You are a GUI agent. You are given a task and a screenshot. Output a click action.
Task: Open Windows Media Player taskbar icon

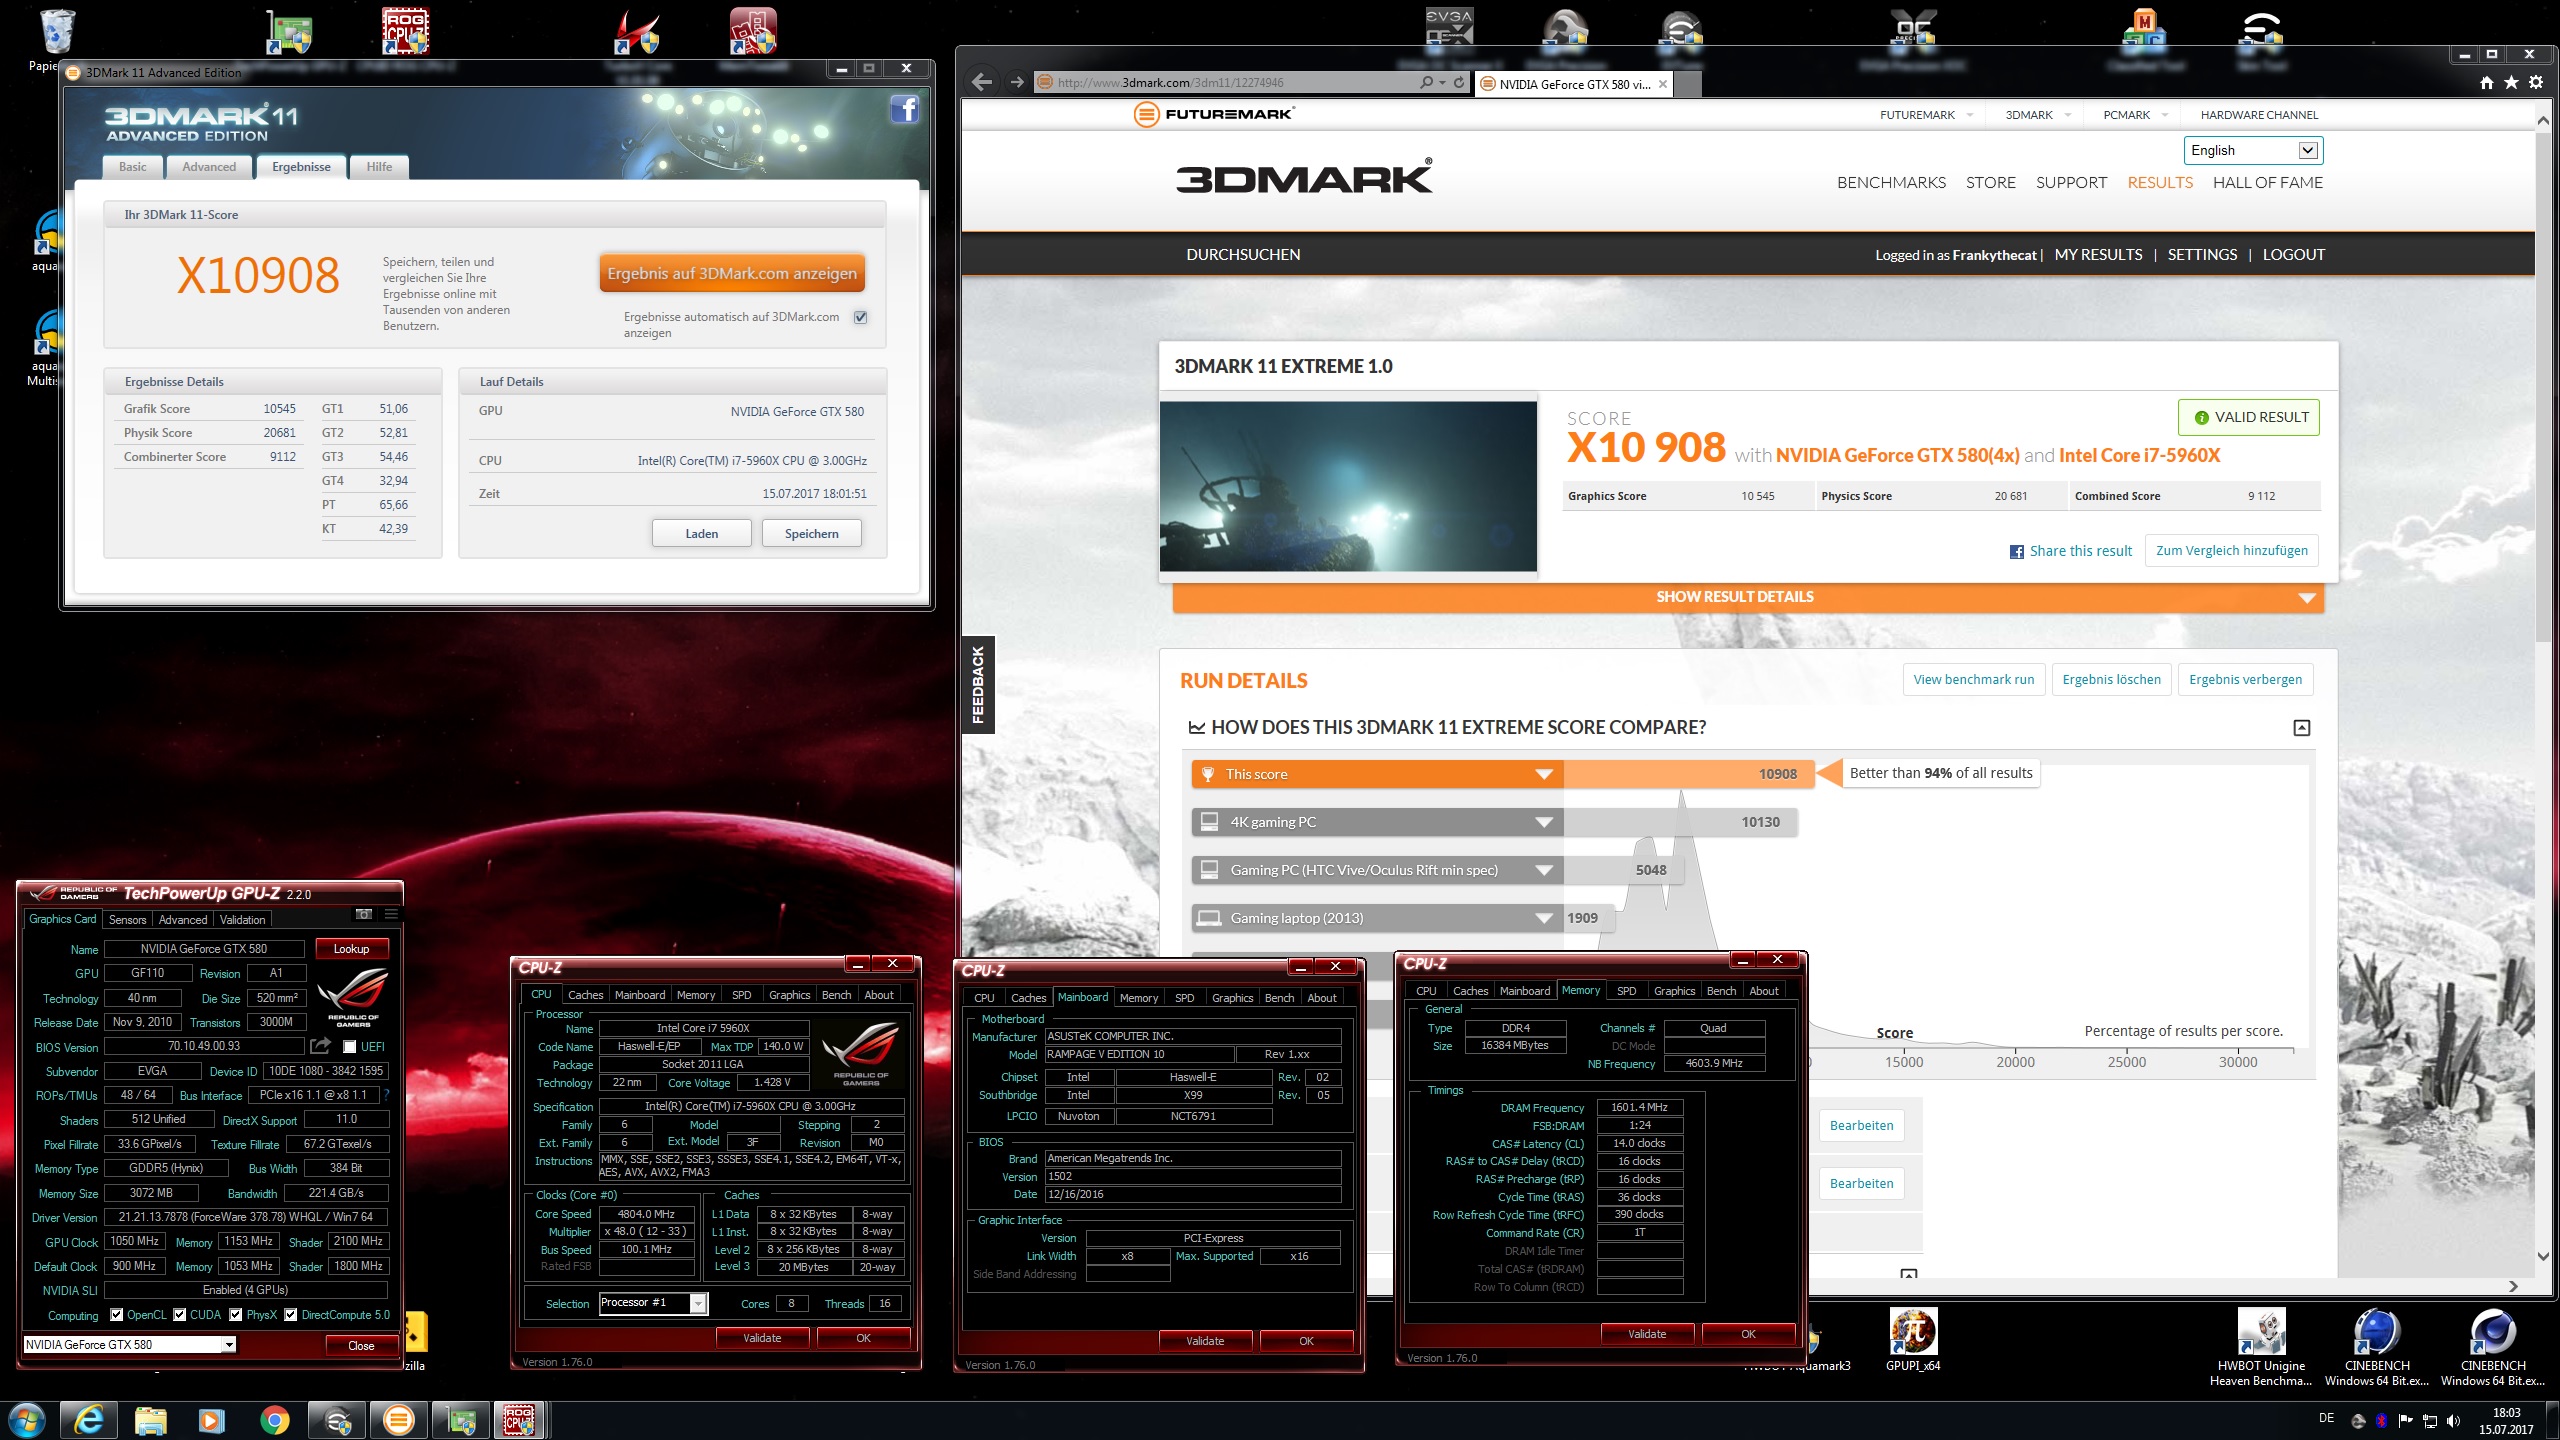[x=212, y=1420]
